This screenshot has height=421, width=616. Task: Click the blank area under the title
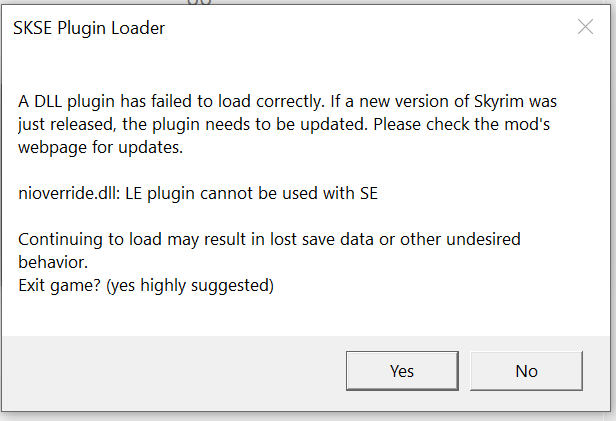pyautogui.click(x=306, y=67)
